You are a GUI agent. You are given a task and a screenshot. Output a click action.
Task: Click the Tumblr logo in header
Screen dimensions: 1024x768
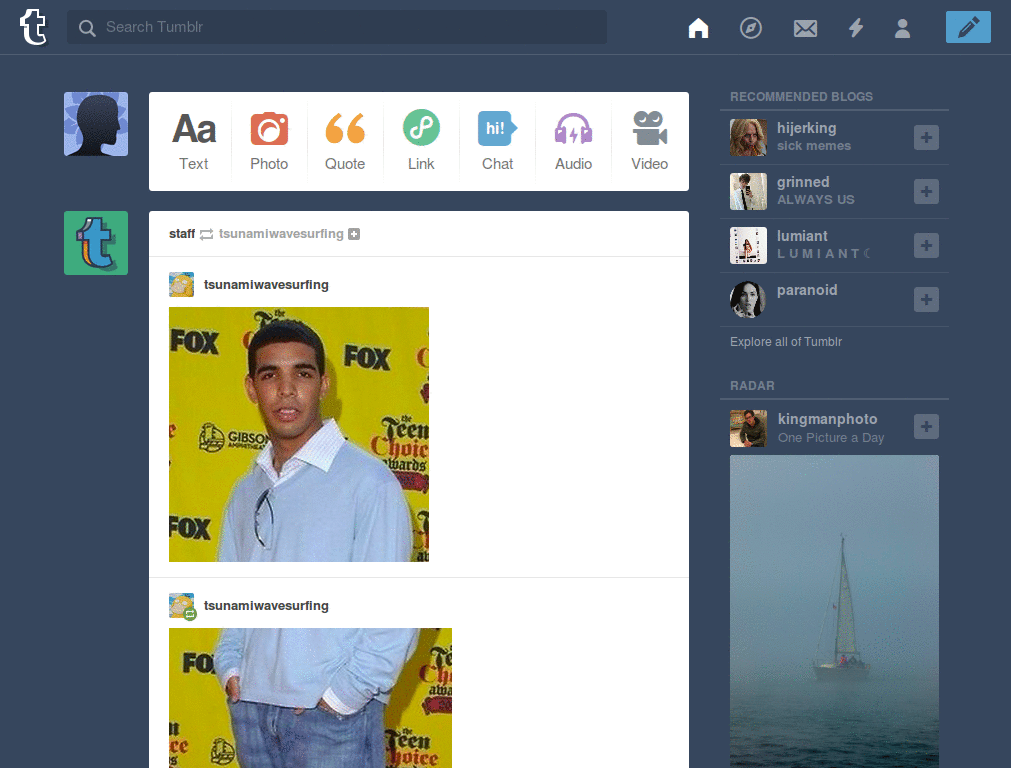coord(33,27)
